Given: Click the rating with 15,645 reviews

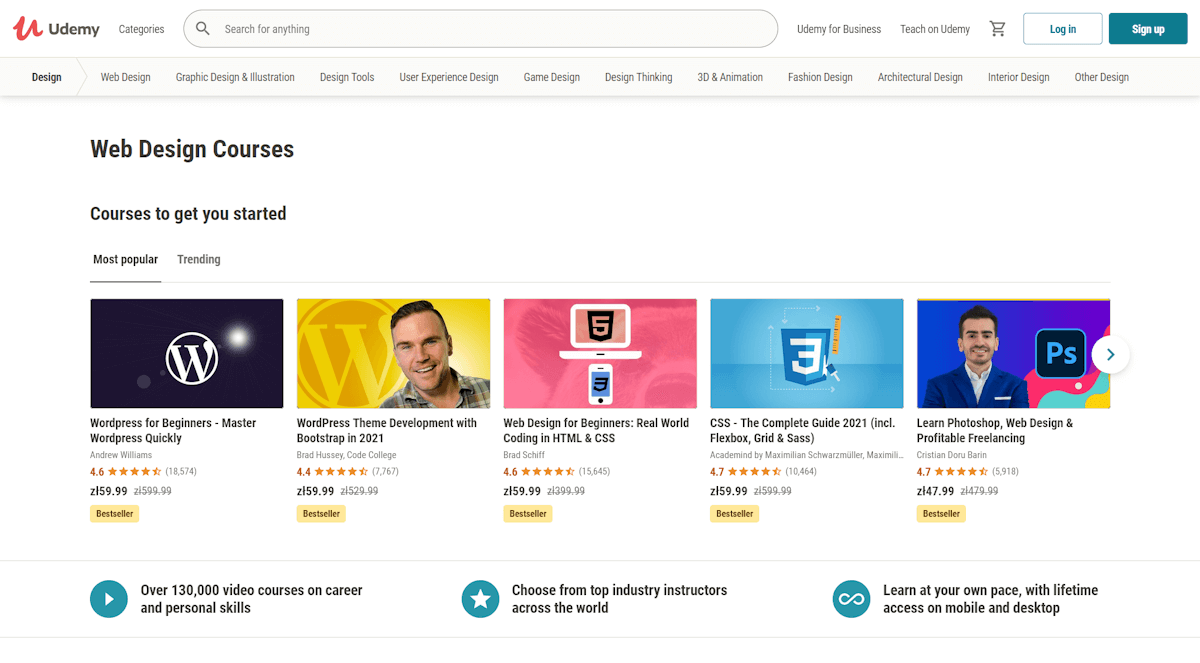Looking at the screenshot, I should [x=556, y=471].
